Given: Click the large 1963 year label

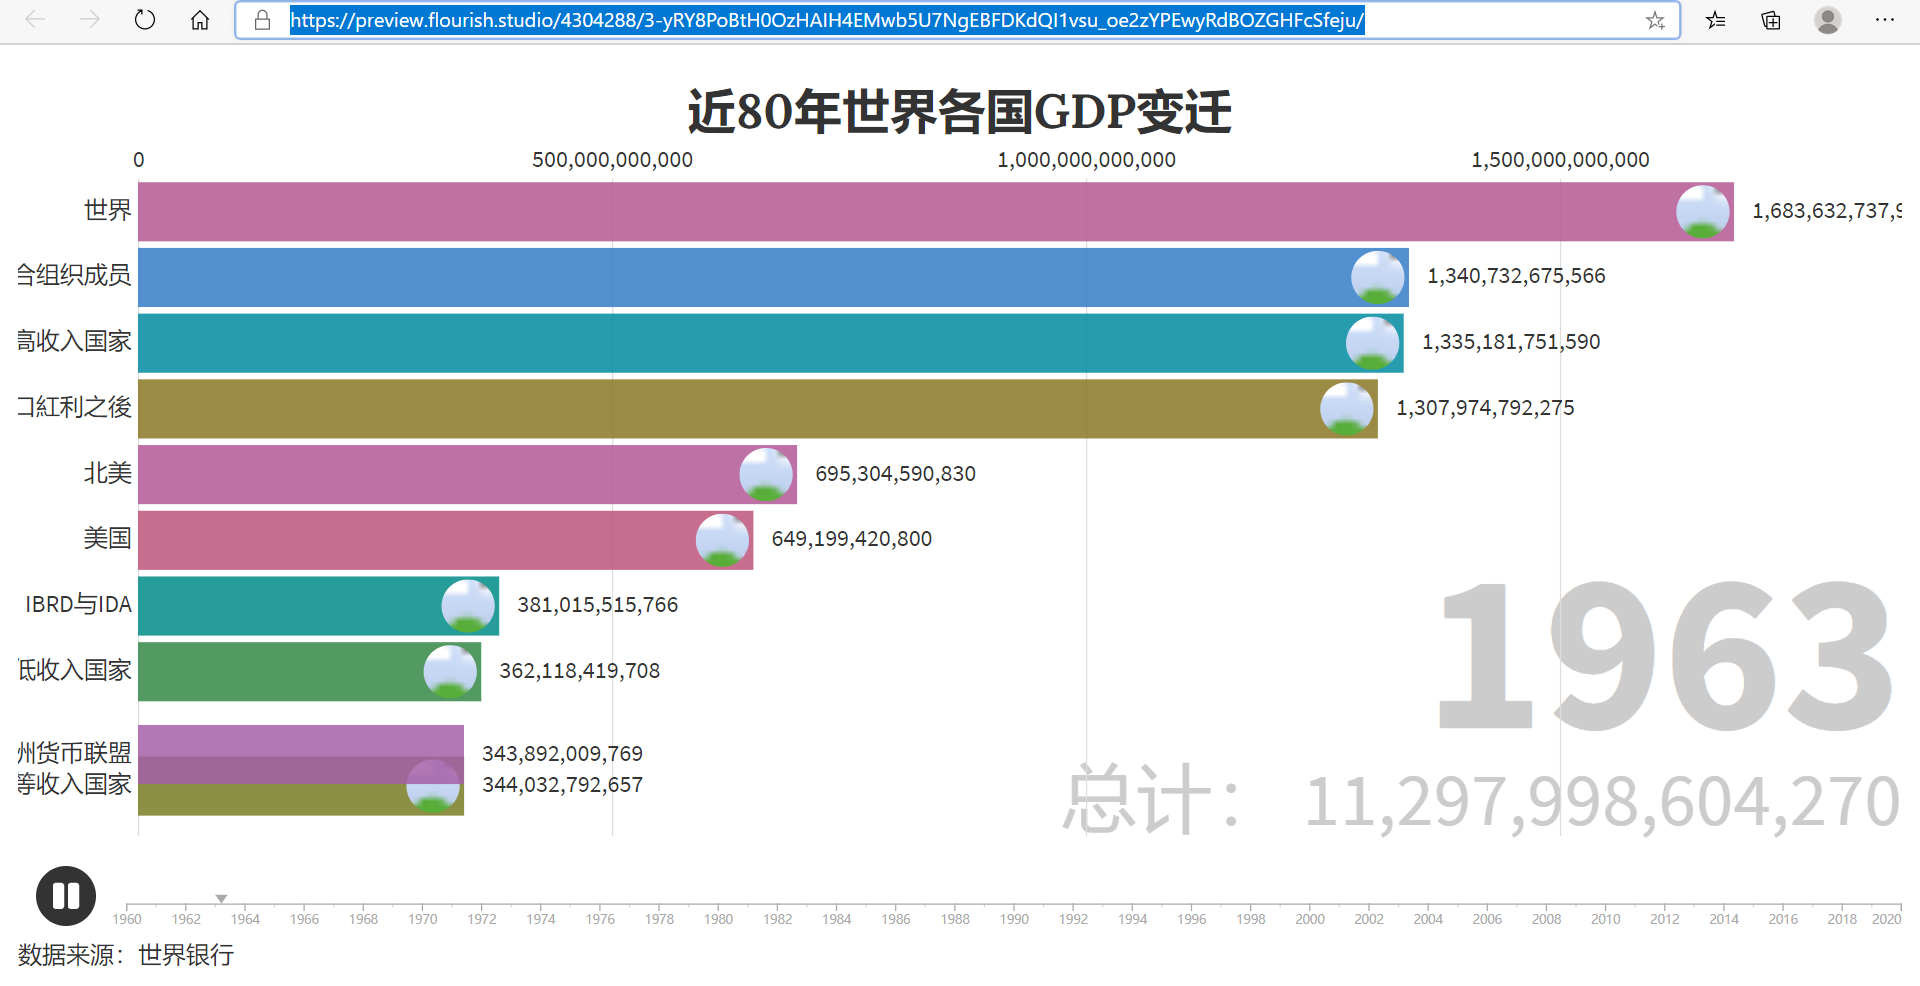Looking at the screenshot, I should click(1664, 657).
